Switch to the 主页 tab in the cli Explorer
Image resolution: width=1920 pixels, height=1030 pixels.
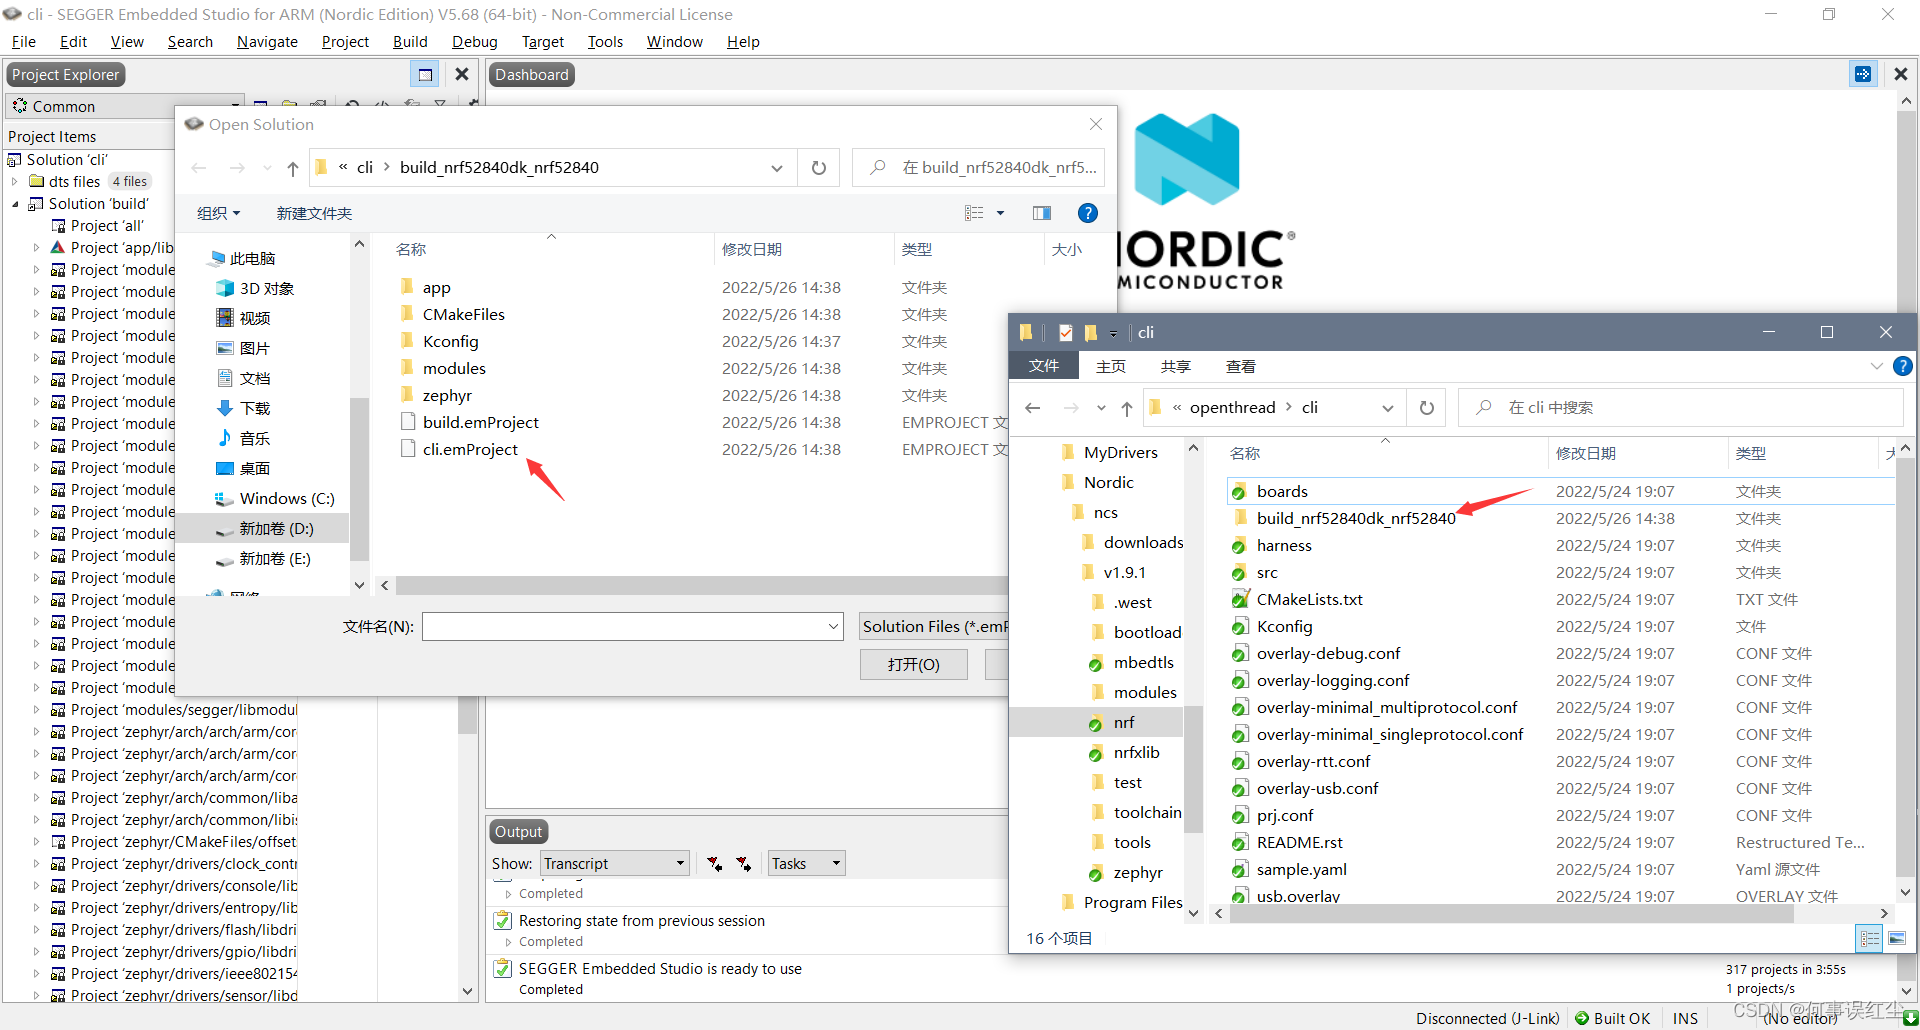[x=1110, y=366]
